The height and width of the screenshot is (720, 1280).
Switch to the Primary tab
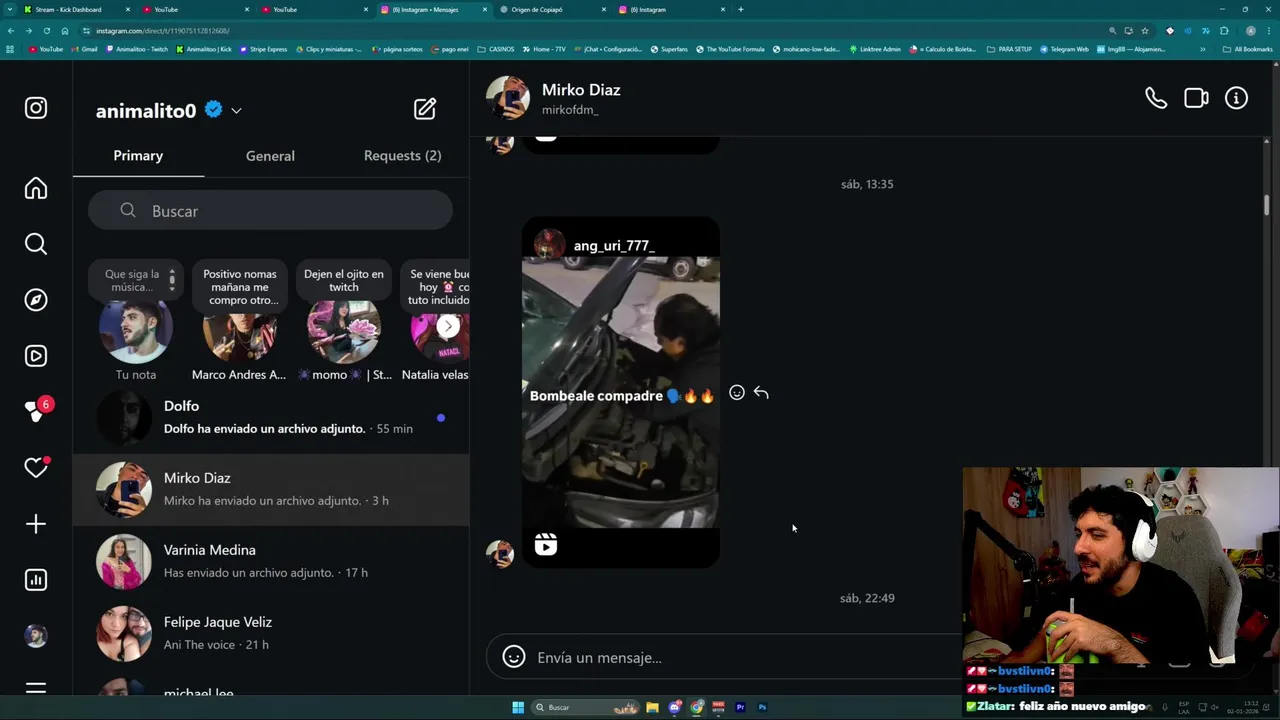point(138,156)
